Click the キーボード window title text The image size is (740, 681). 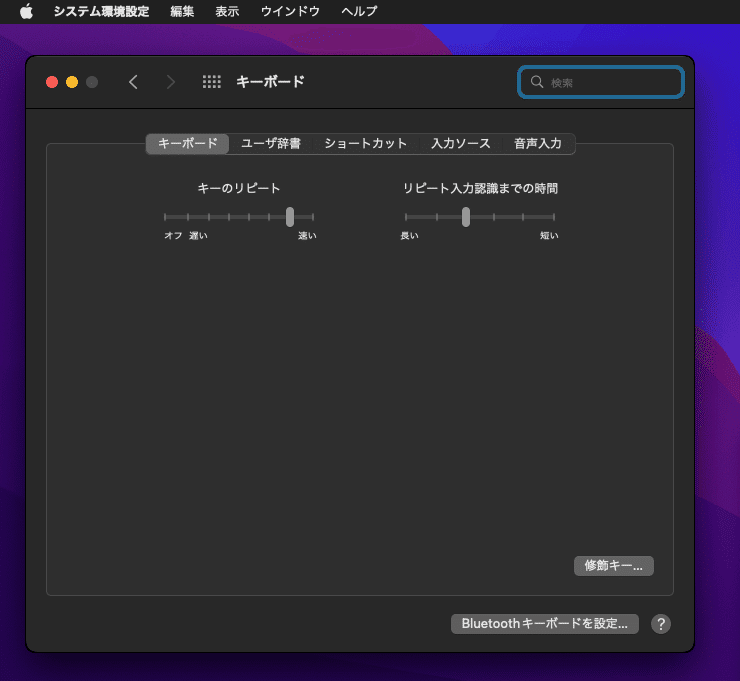pyautogui.click(x=270, y=82)
